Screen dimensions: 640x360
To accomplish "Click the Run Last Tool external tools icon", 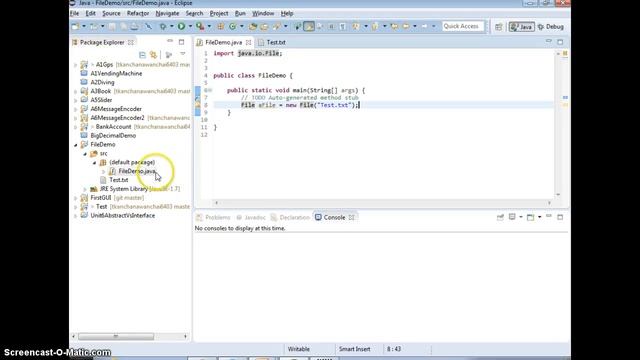I will pos(200,27).
